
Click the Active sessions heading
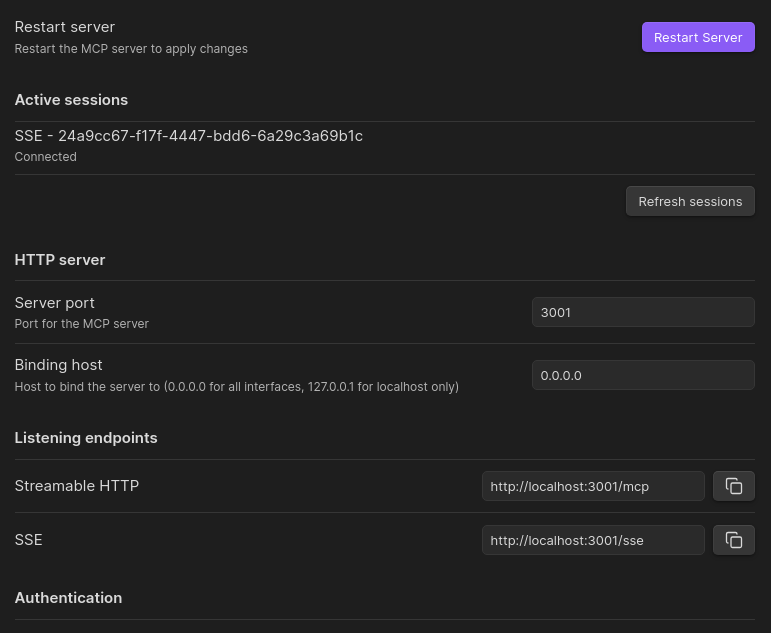(x=71, y=100)
